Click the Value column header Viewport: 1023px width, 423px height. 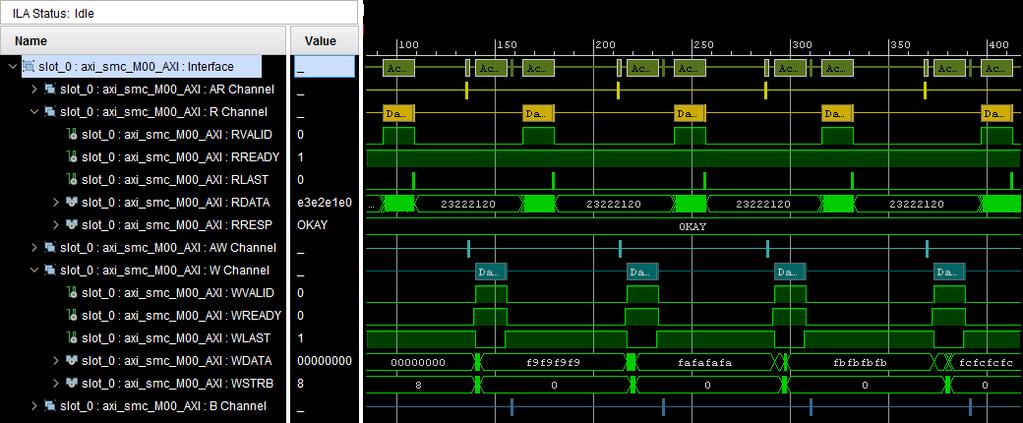[x=324, y=40]
